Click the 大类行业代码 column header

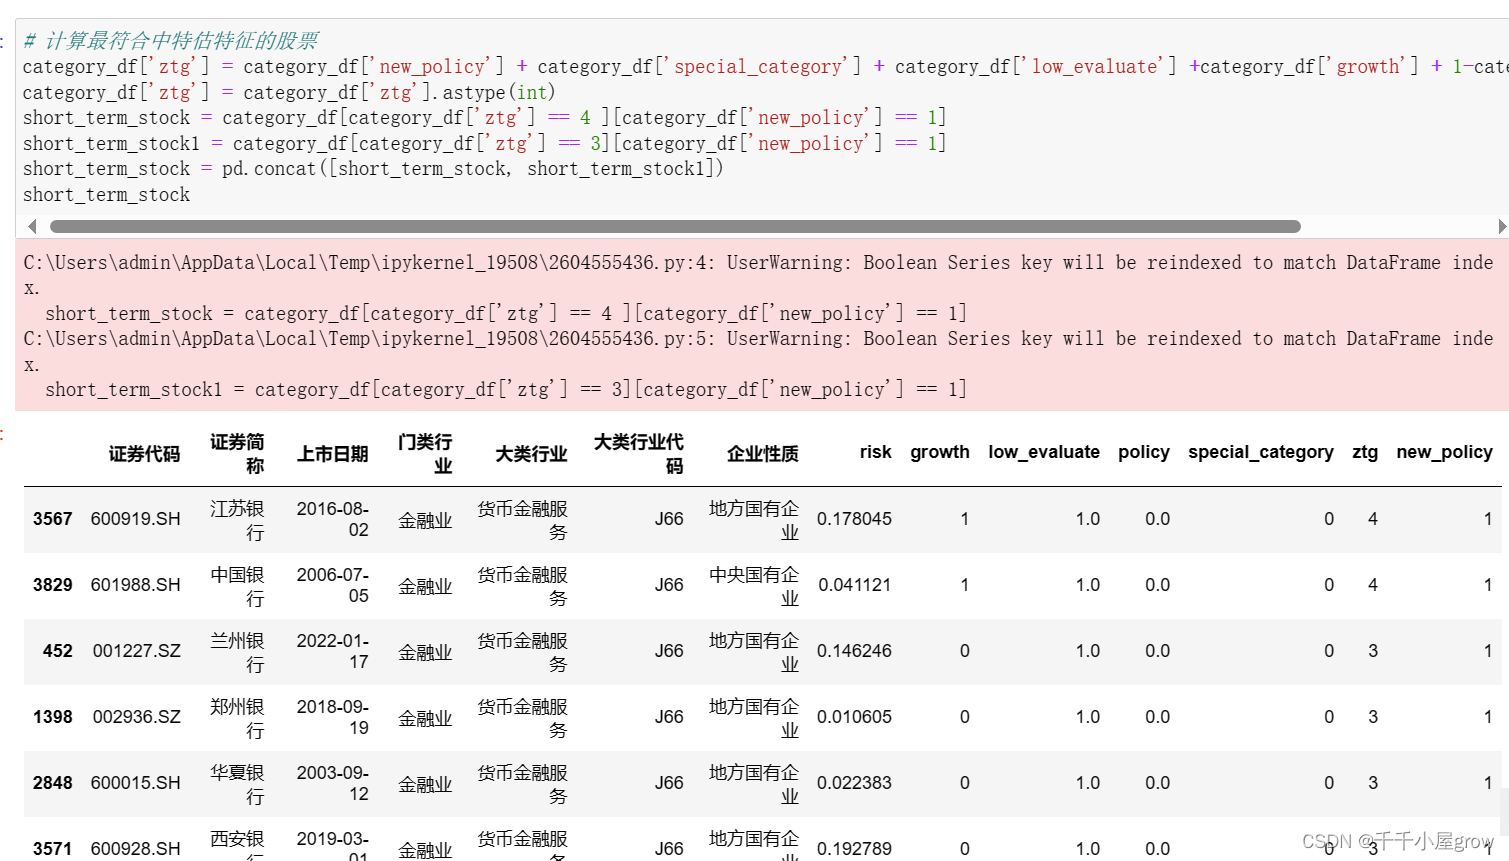[638, 454]
